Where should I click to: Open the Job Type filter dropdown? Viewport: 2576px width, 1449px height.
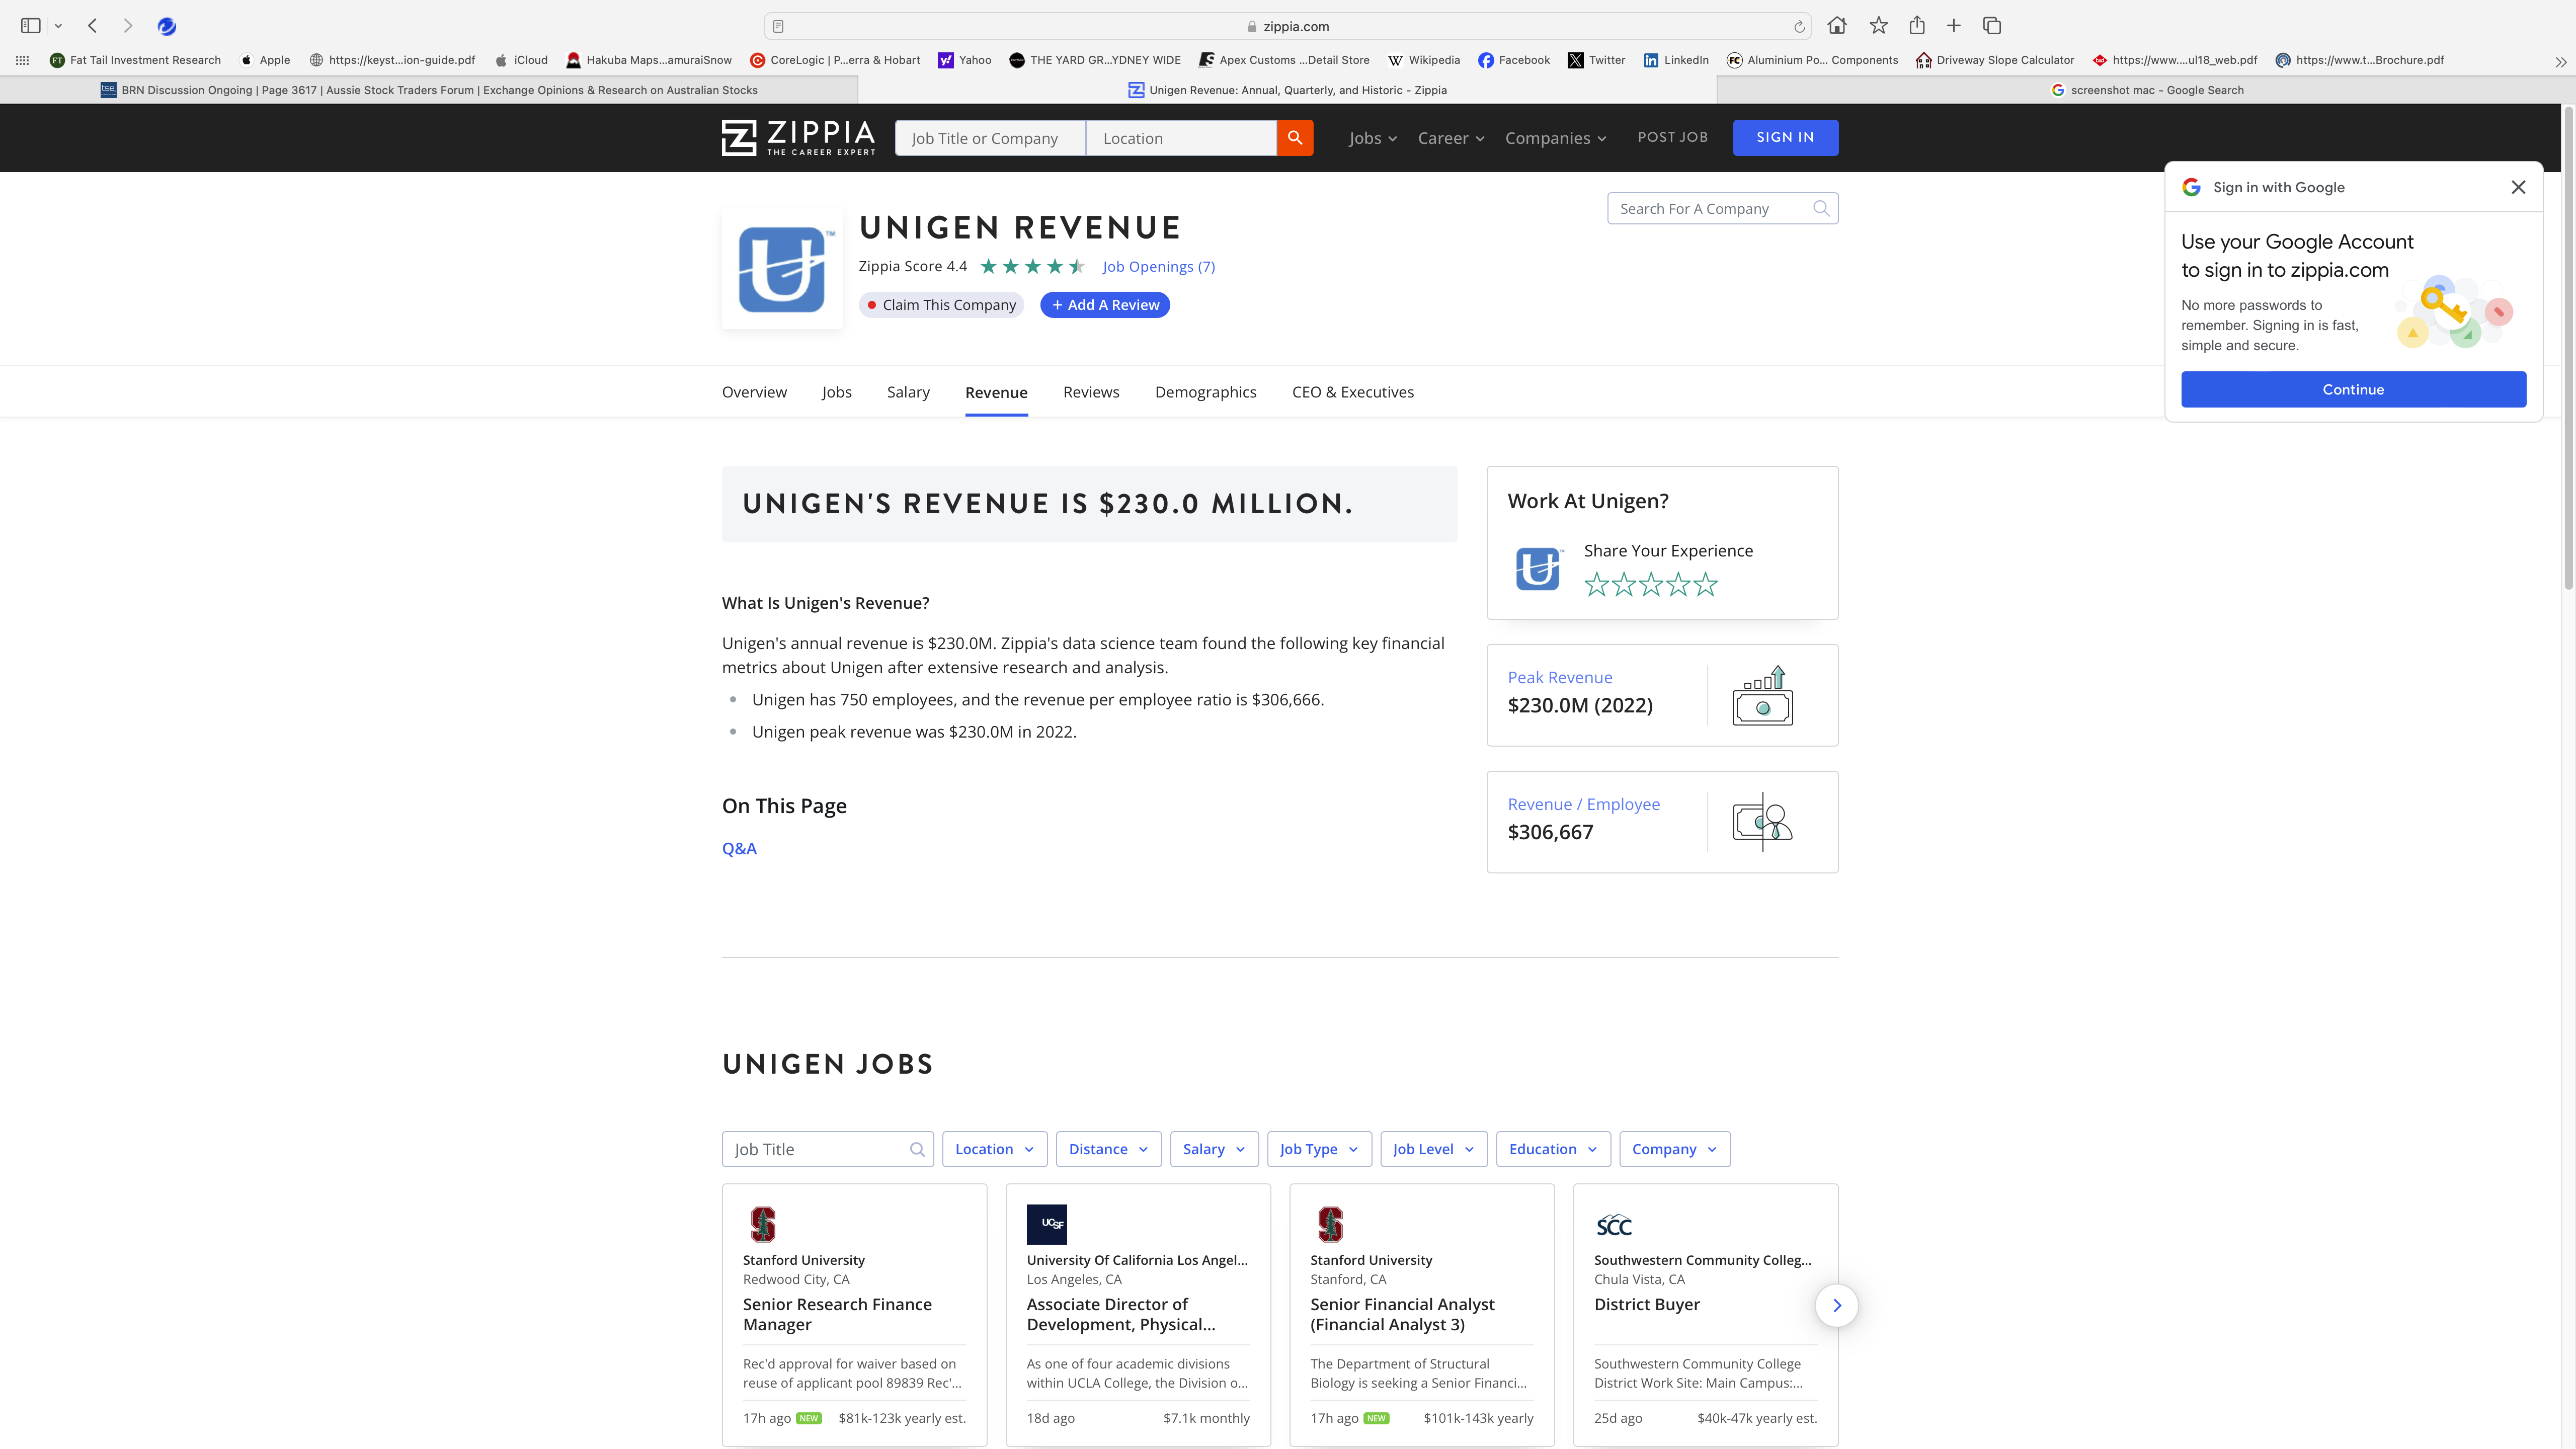point(1319,1150)
